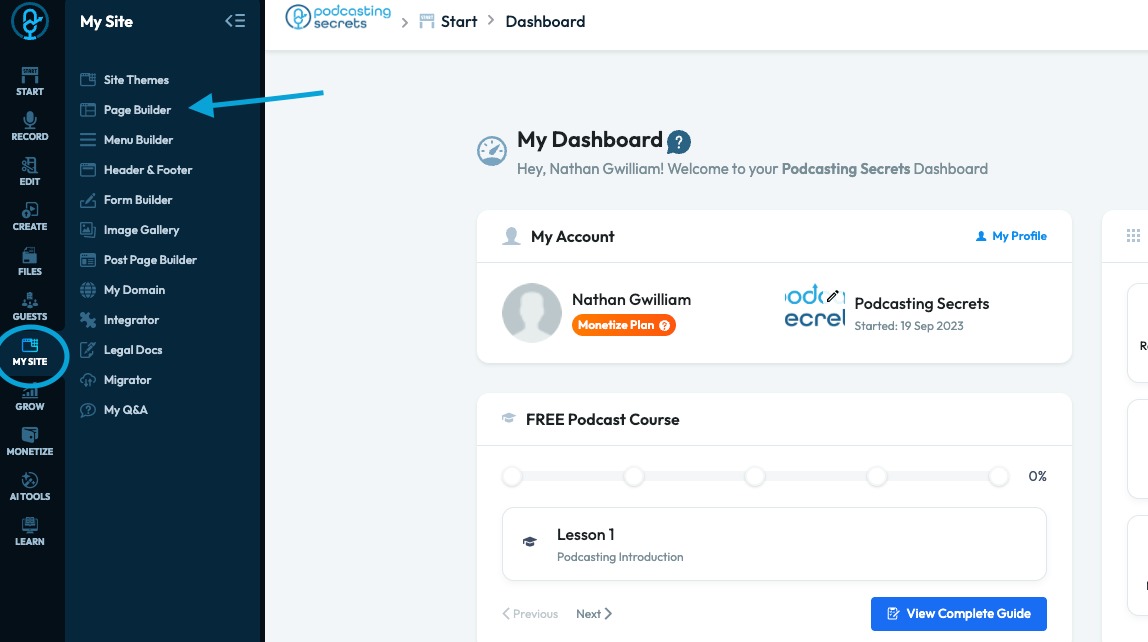This screenshot has height=642, width=1148.
Task: Open the Grow section in sidebar
Action: (29, 397)
